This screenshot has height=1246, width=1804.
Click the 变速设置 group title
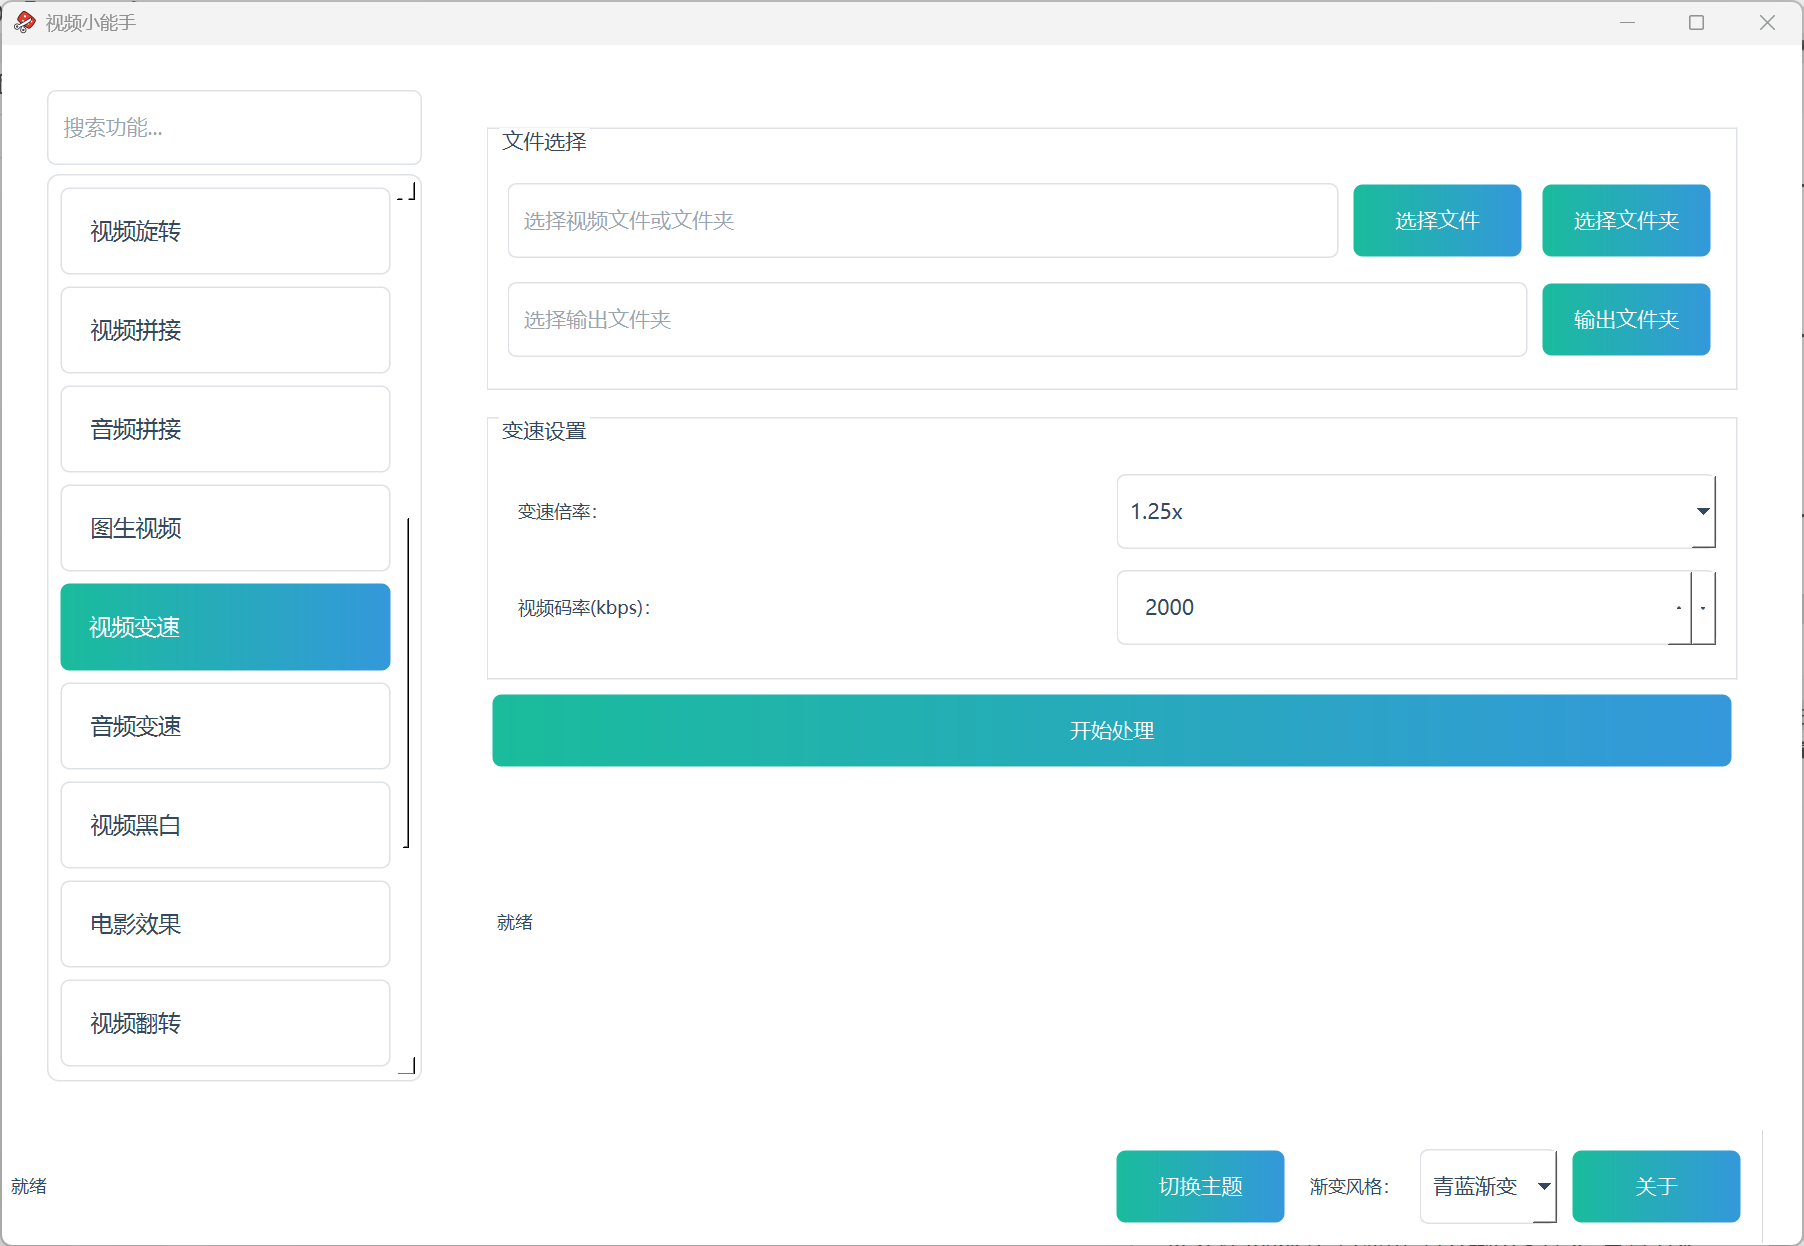(x=544, y=431)
